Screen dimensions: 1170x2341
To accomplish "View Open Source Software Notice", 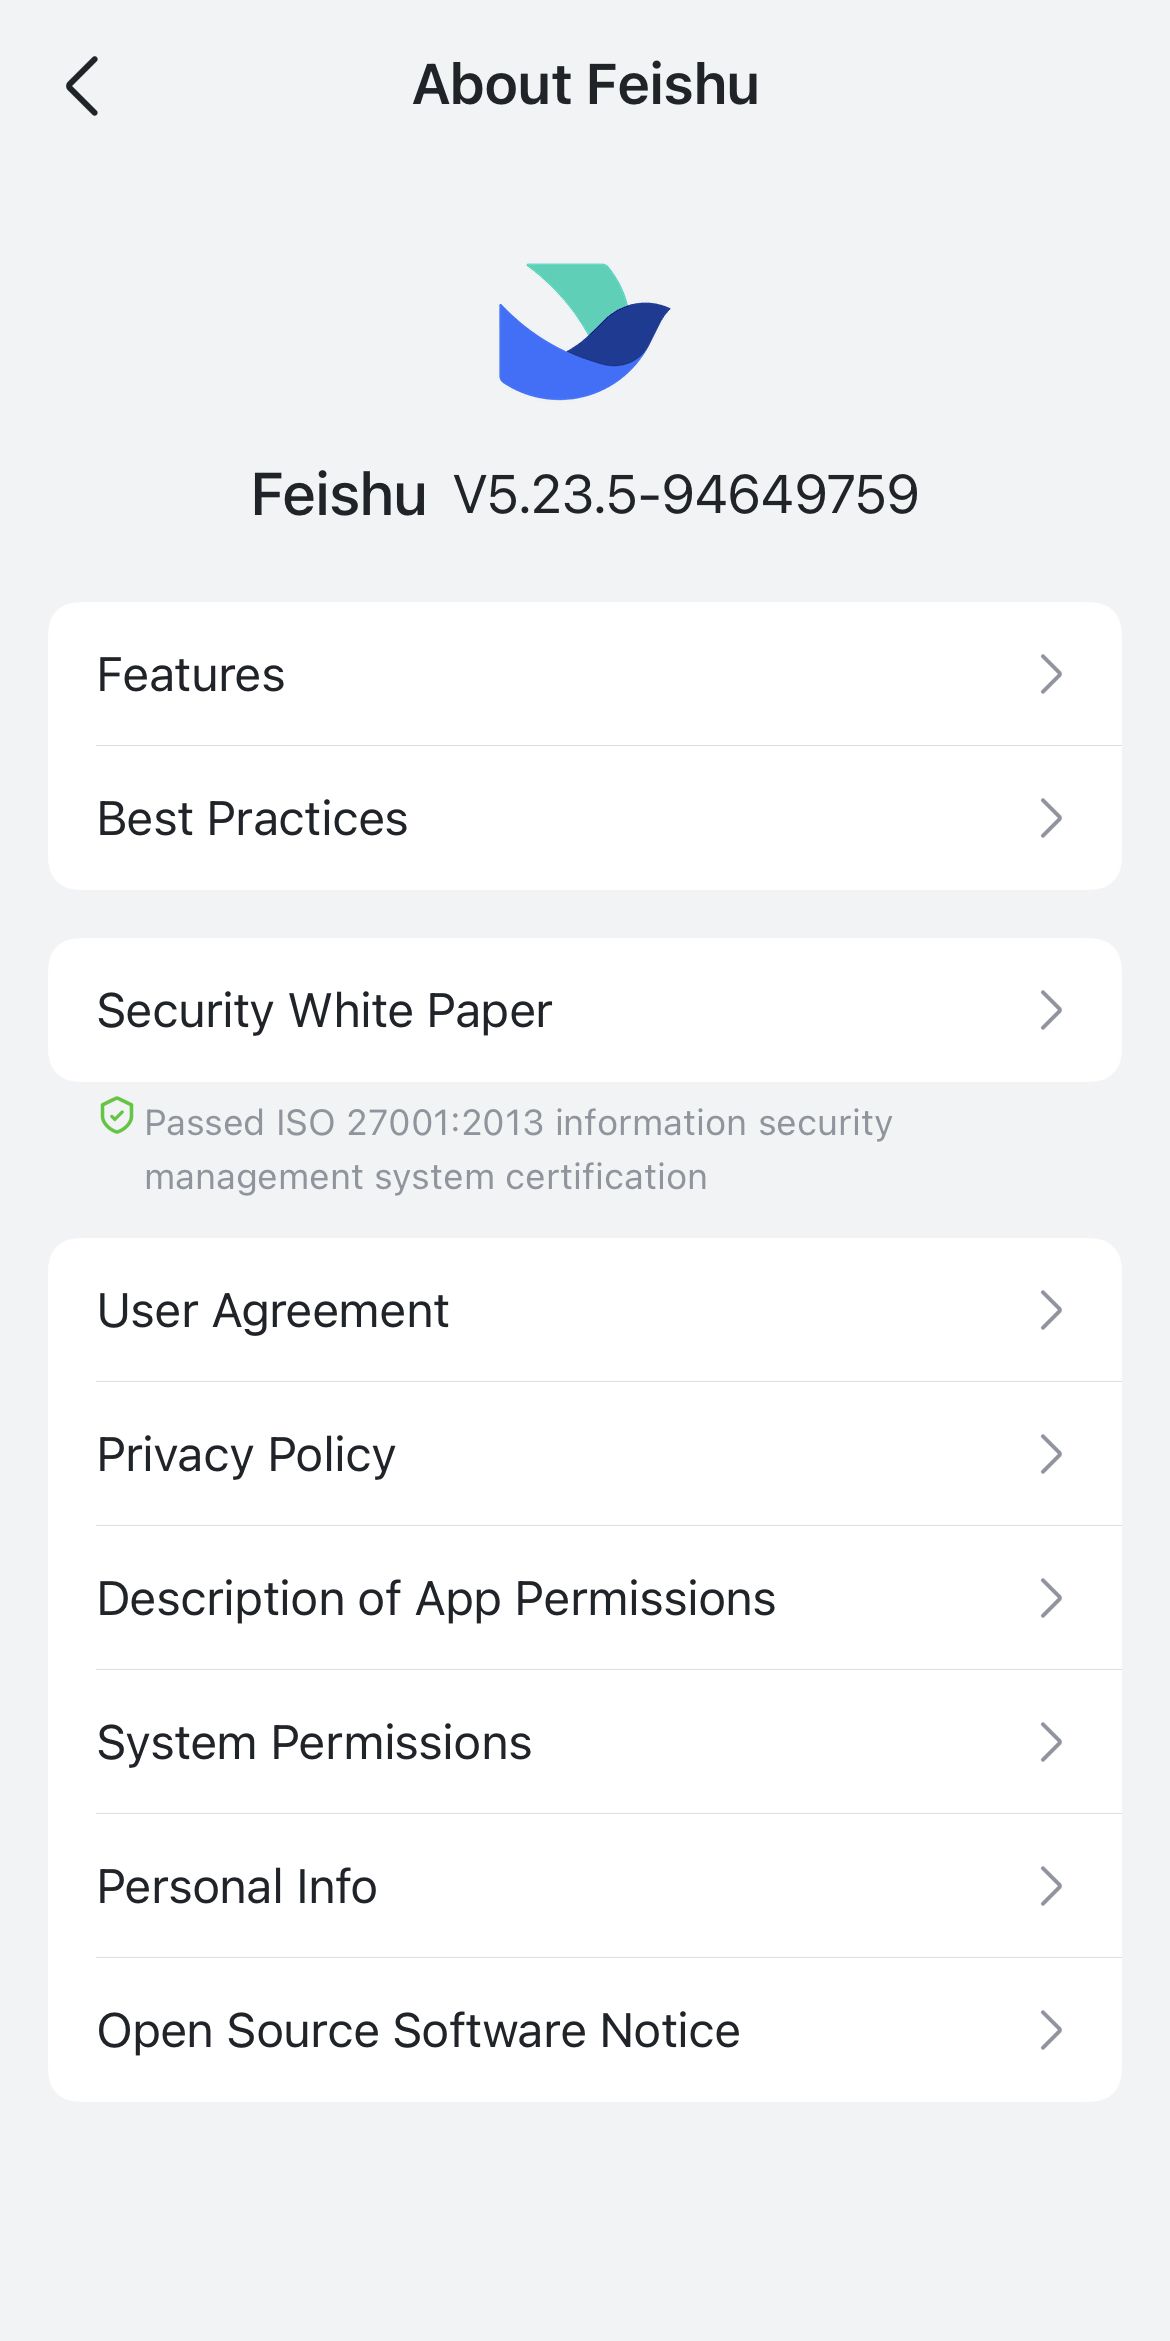I will pos(418,2031).
